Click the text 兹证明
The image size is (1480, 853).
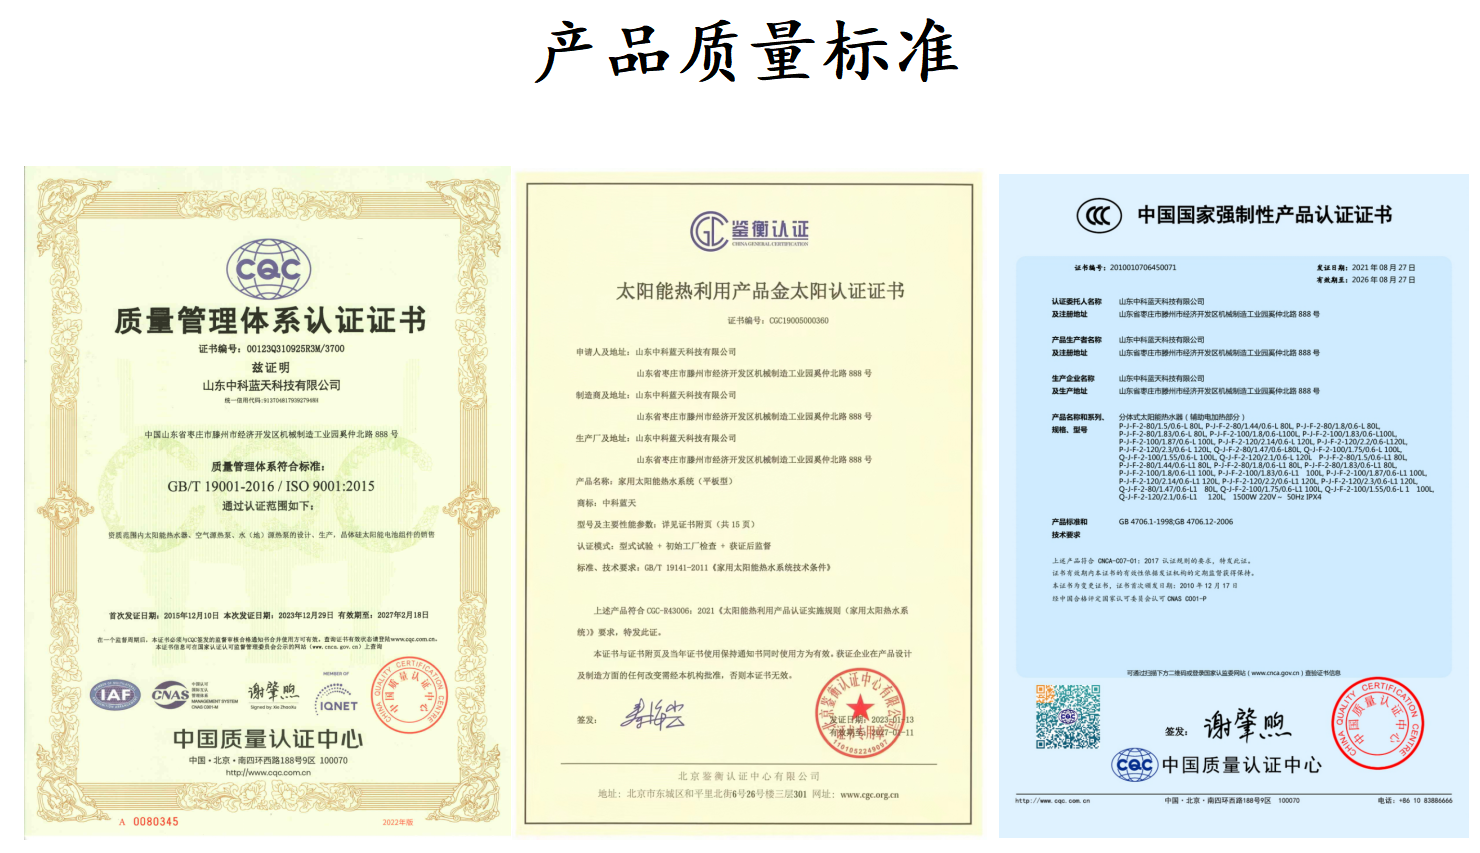(x=270, y=367)
